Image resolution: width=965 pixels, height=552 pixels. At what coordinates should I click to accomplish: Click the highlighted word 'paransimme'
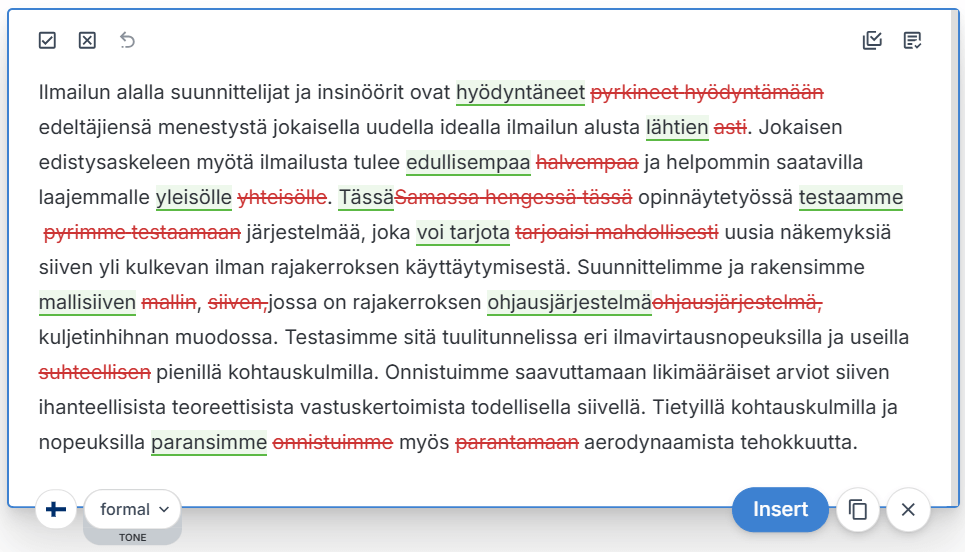(x=209, y=442)
